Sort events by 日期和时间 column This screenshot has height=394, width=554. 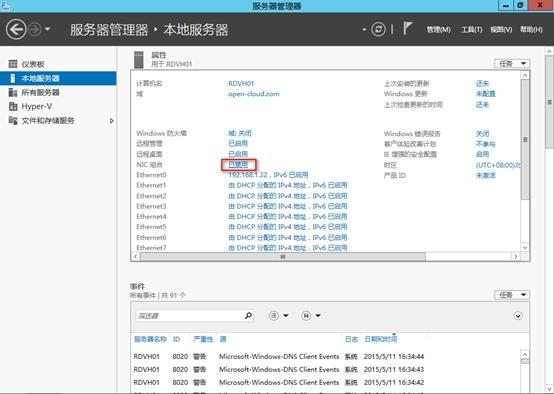pyautogui.click(x=381, y=339)
